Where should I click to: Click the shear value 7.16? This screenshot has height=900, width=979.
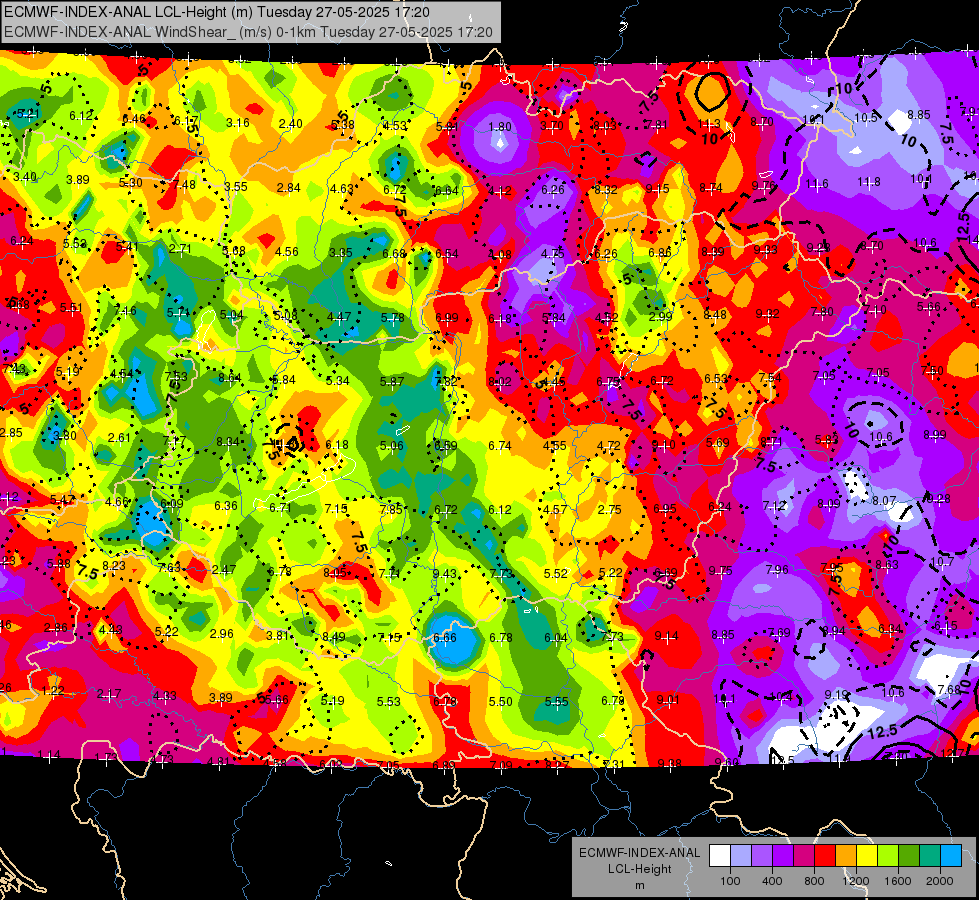[x=125, y=310]
